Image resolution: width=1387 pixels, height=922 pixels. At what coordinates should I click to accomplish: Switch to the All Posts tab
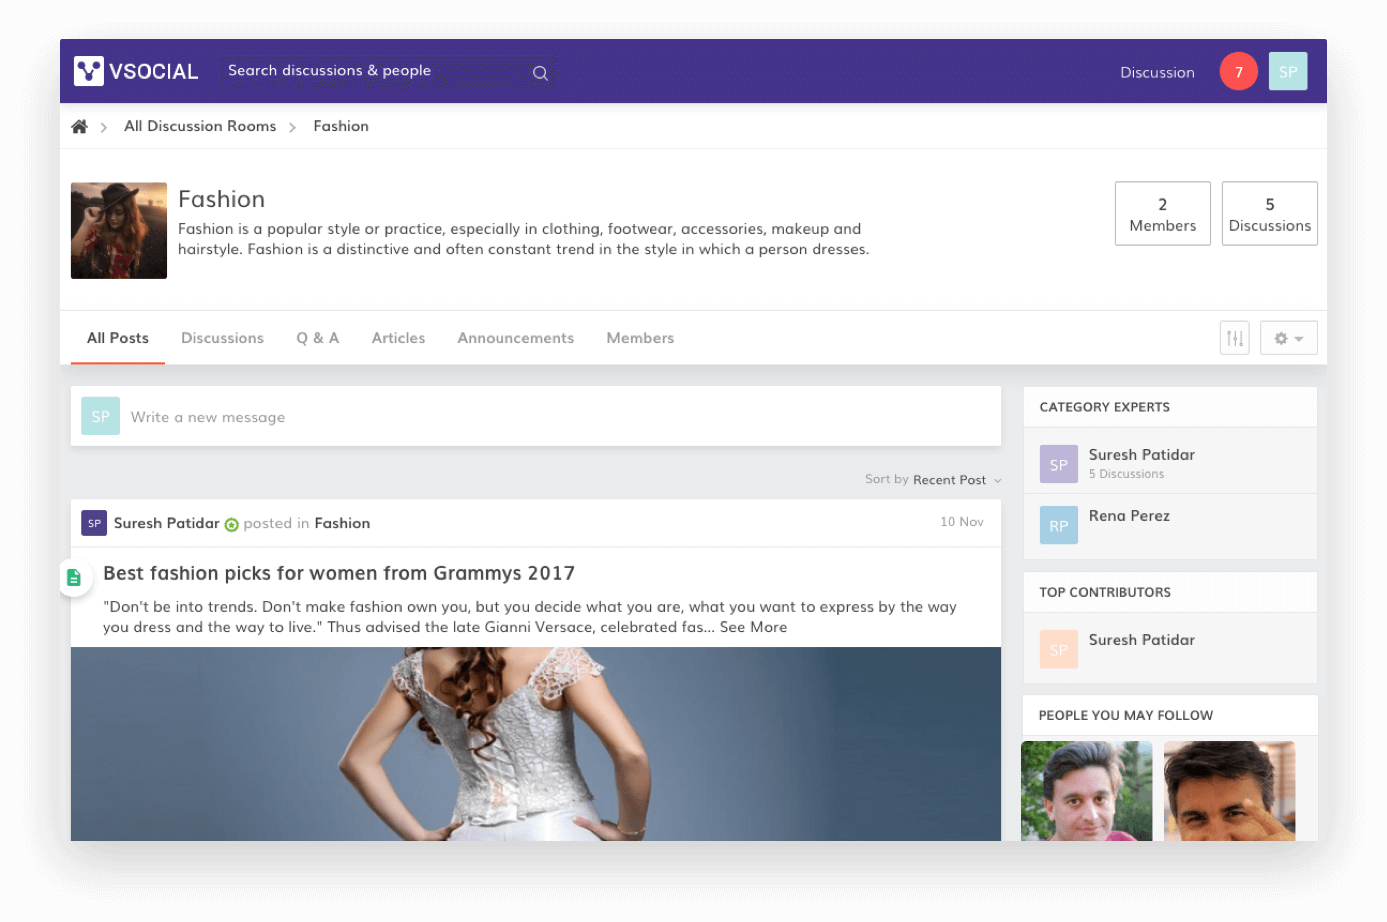coord(118,338)
